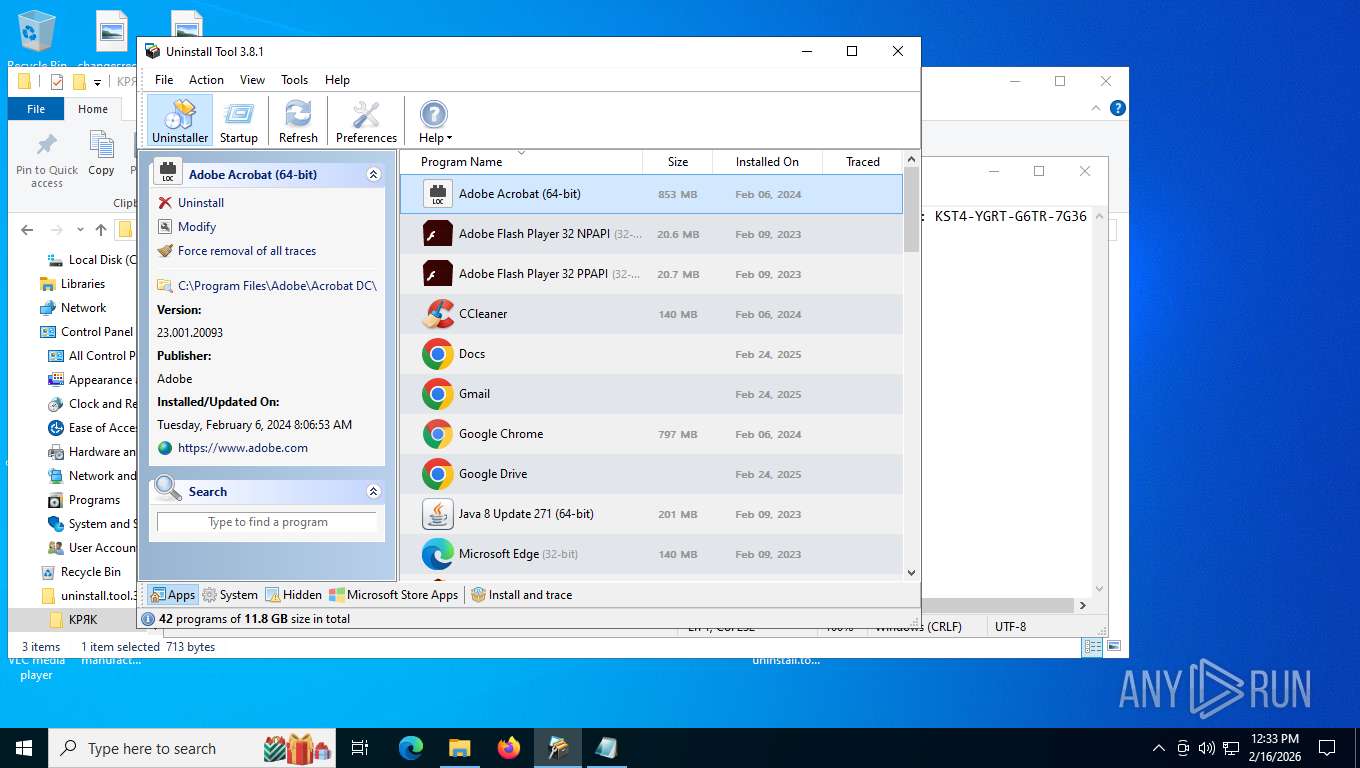
Task: Collapse the Search panel
Action: click(373, 491)
